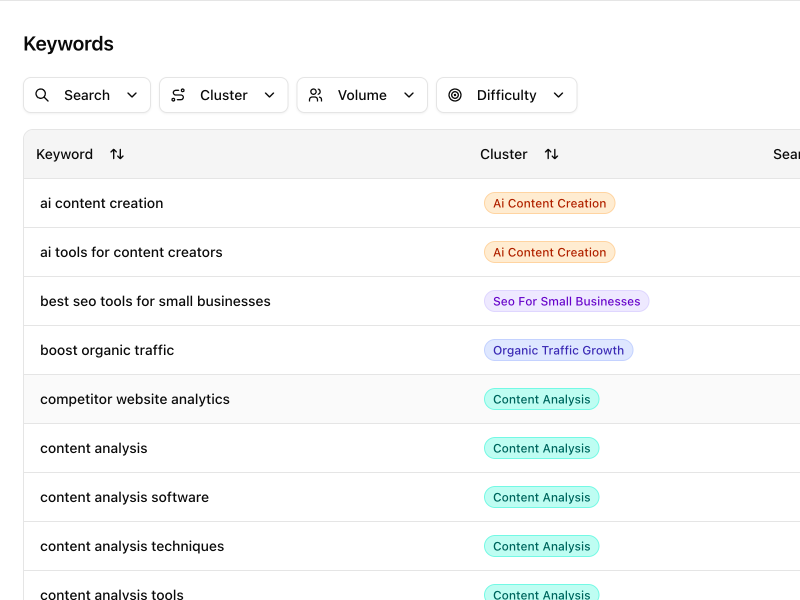Click the 'boost organic traffic' keyword
The image size is (800, 600).
(x=107, y=350)
